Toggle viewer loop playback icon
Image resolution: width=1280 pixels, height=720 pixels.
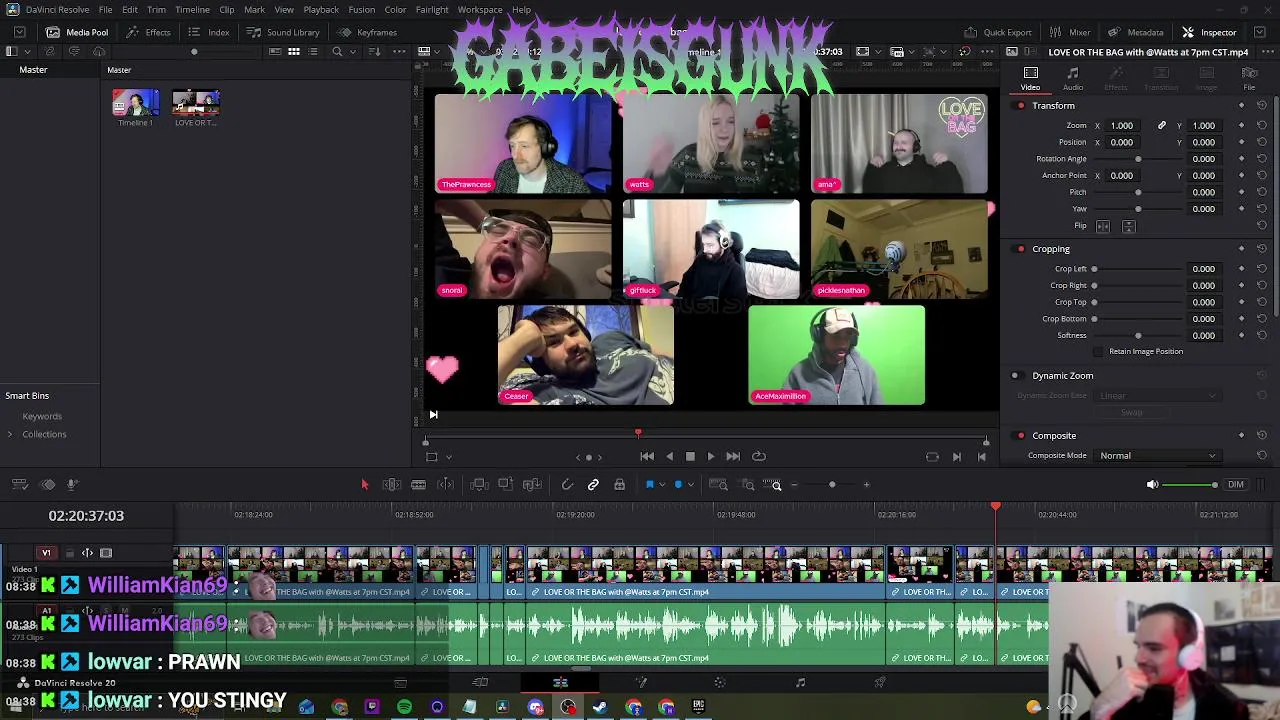(759, 456)
